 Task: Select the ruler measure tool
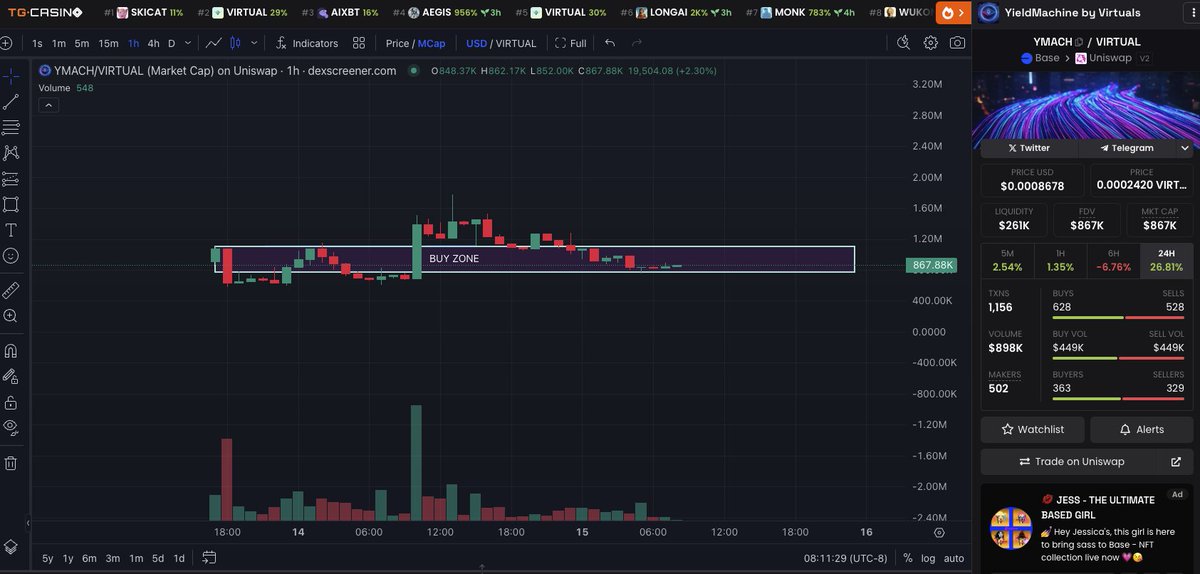click(11, 290)
